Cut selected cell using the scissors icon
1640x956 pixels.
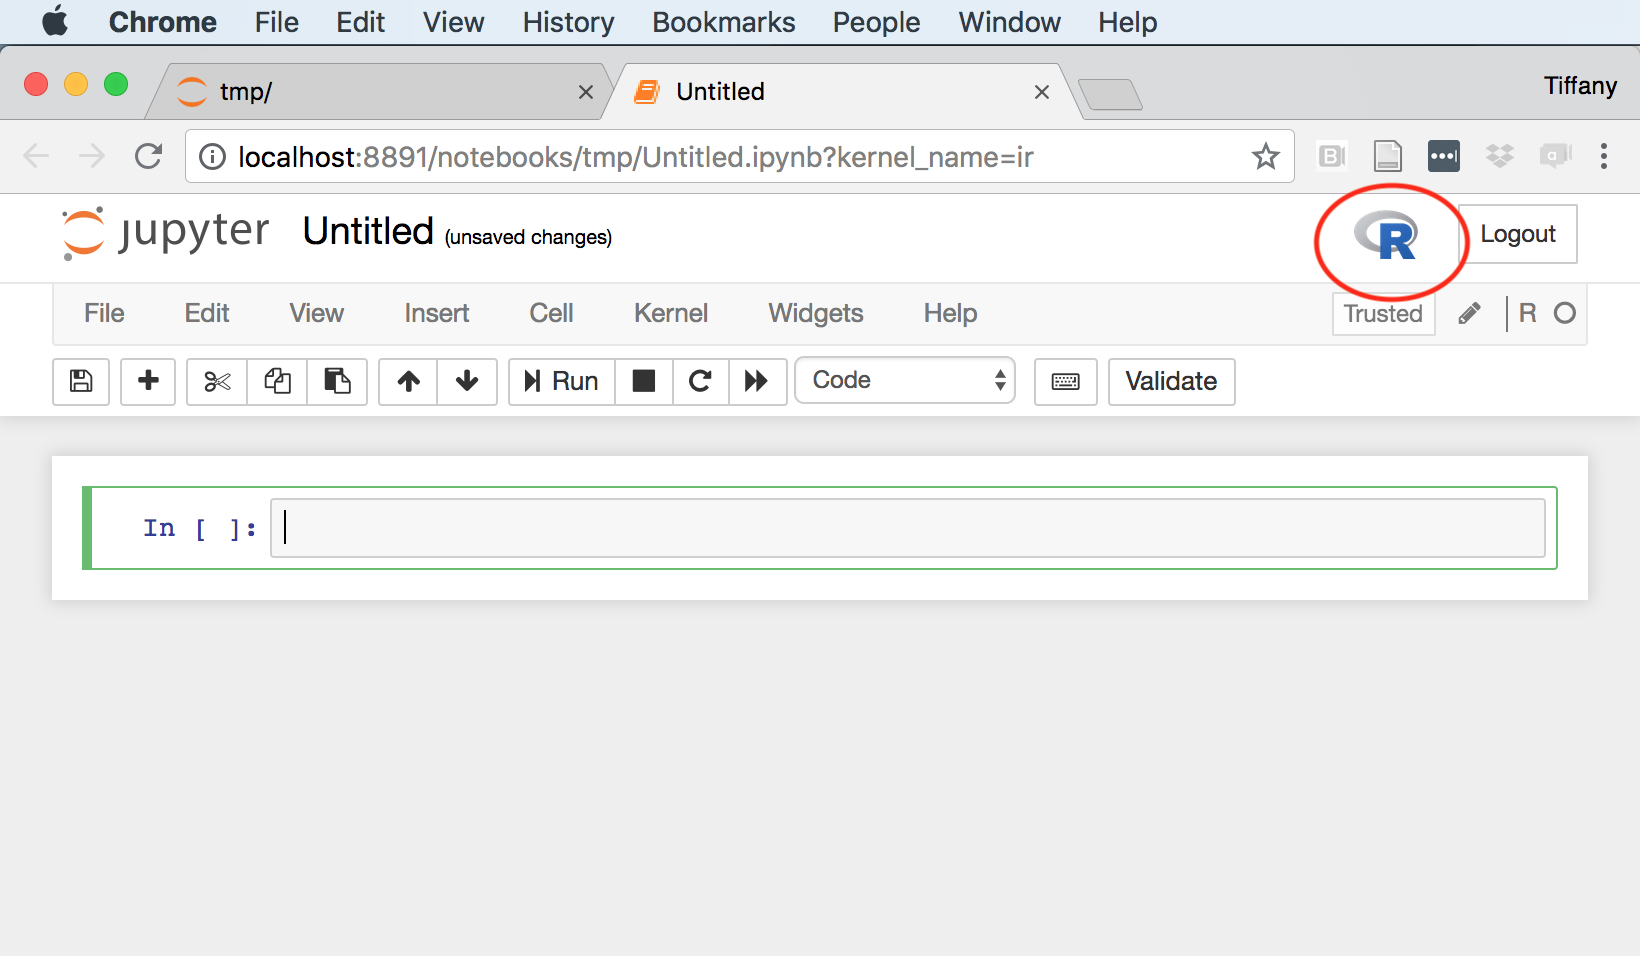217,381
